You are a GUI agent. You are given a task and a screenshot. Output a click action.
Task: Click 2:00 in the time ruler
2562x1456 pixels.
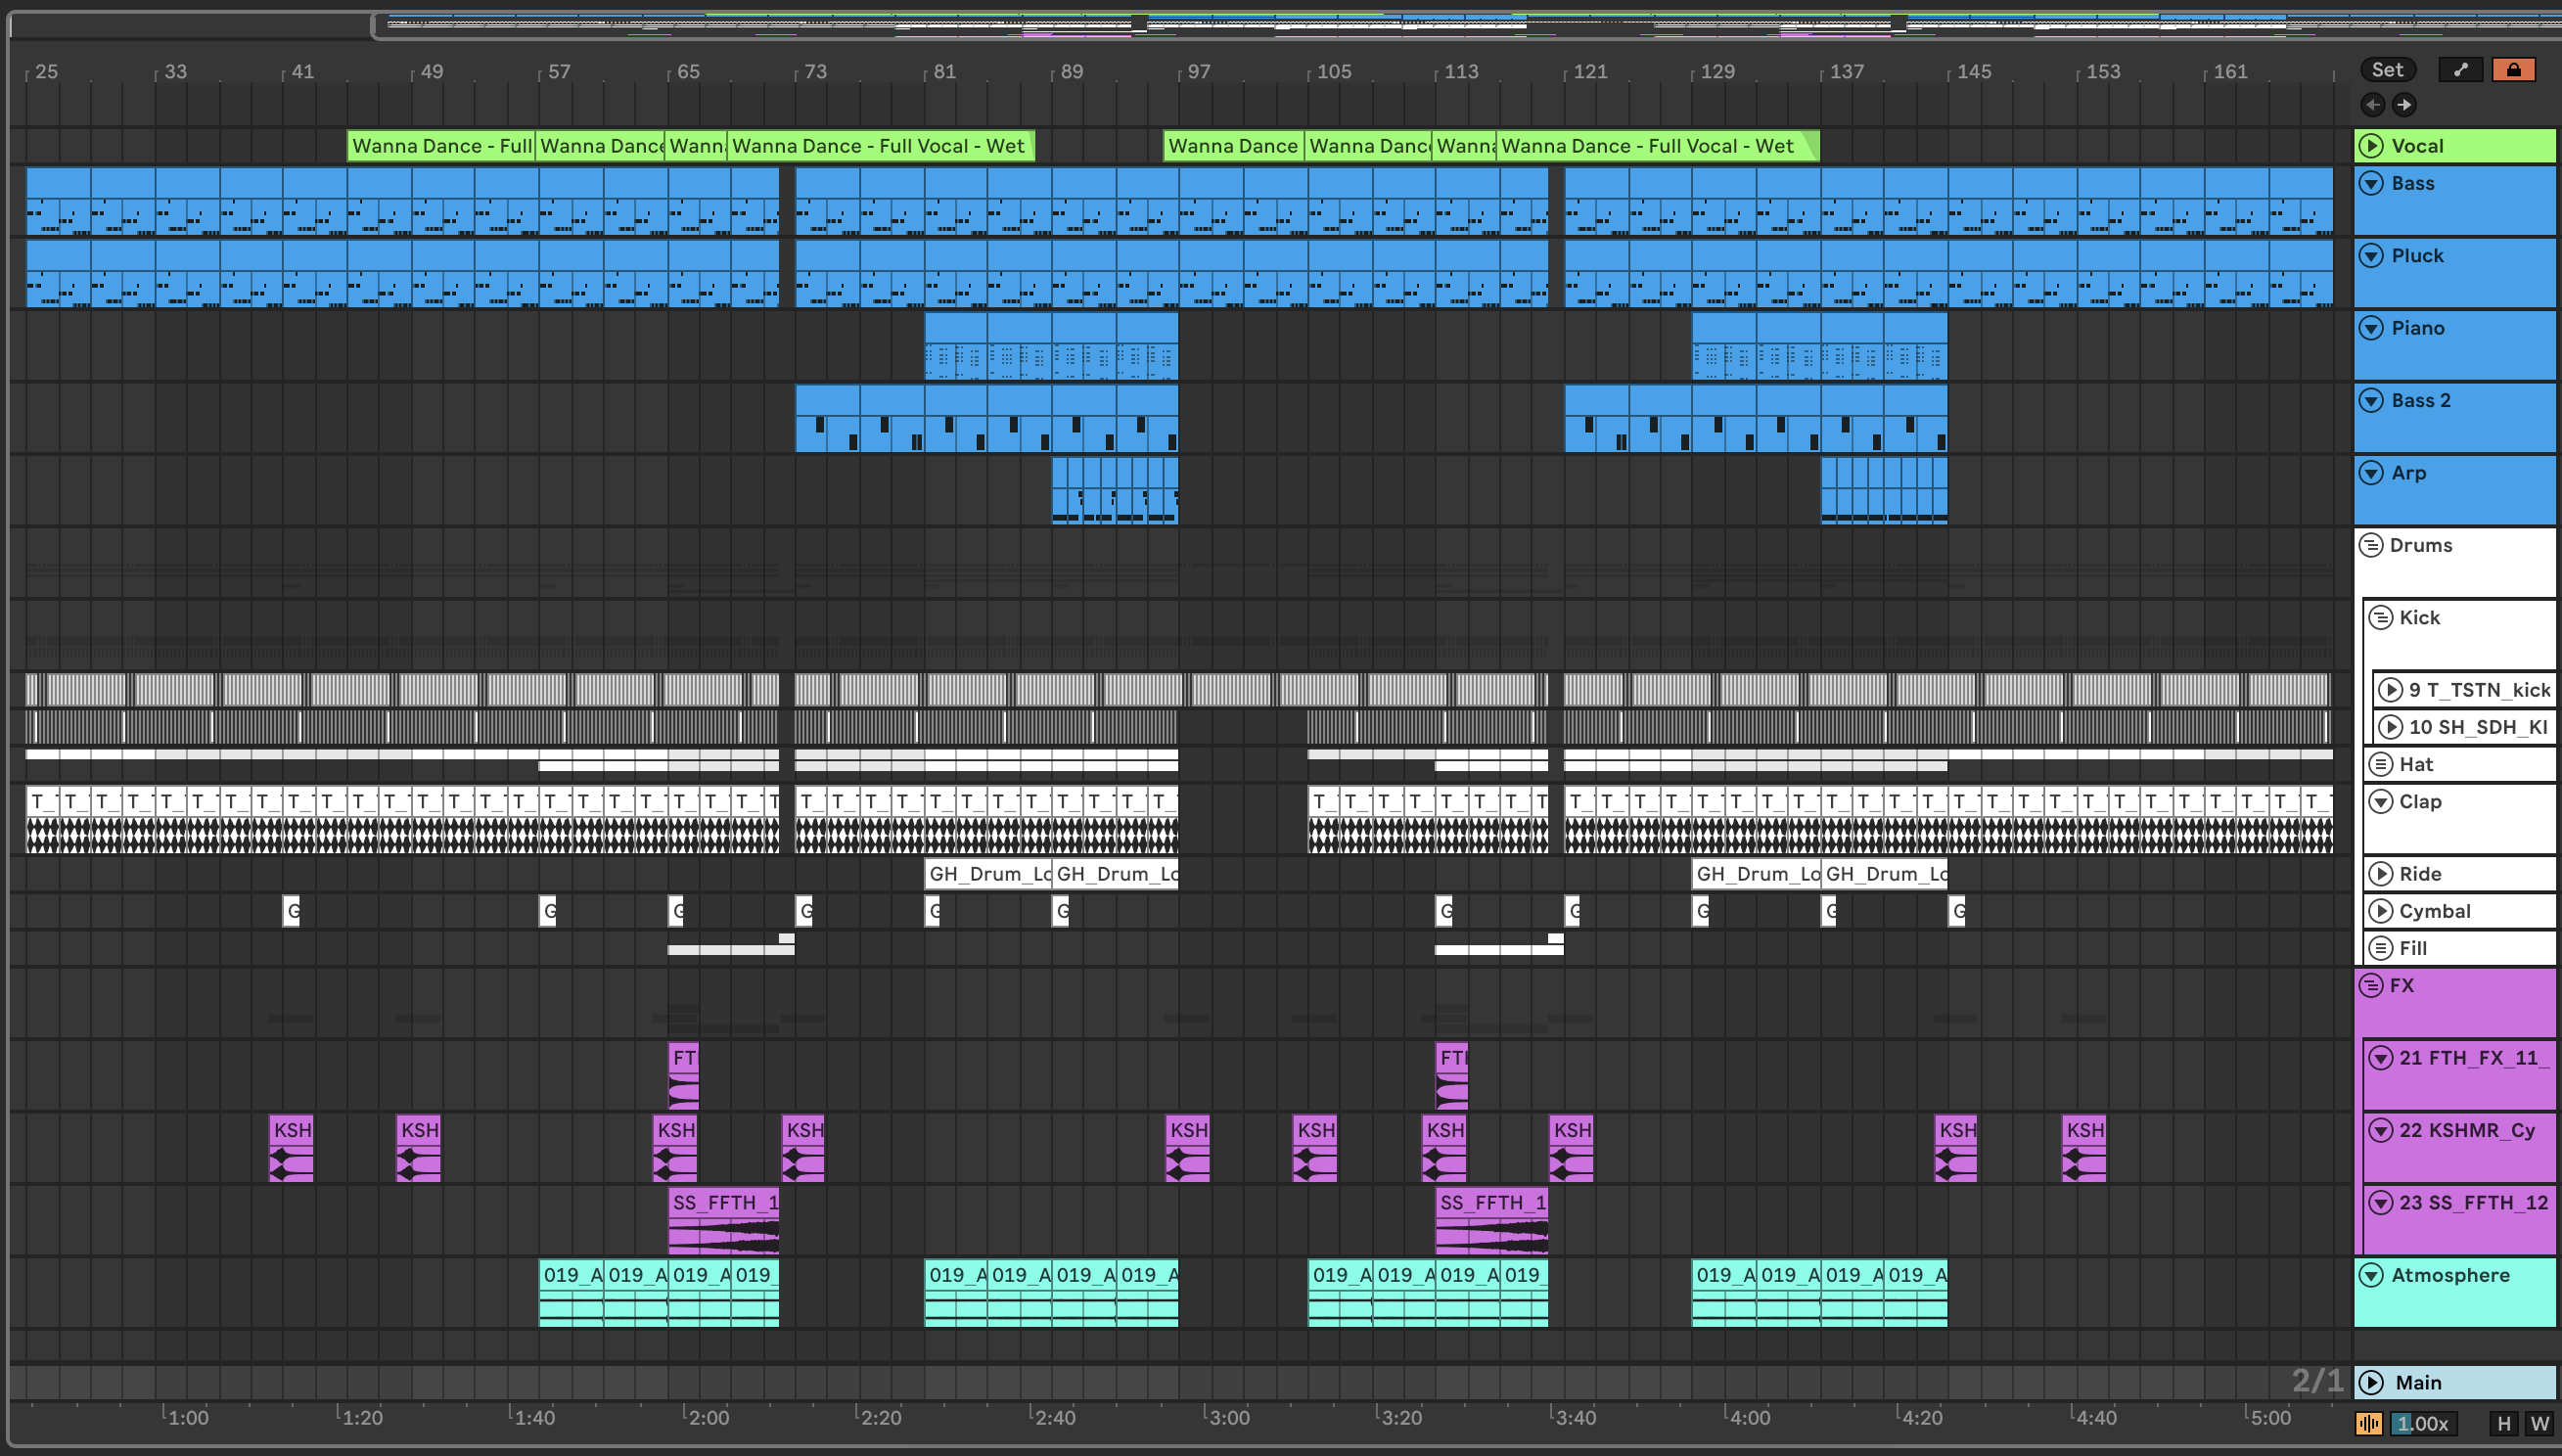[x=708, y=1417]
